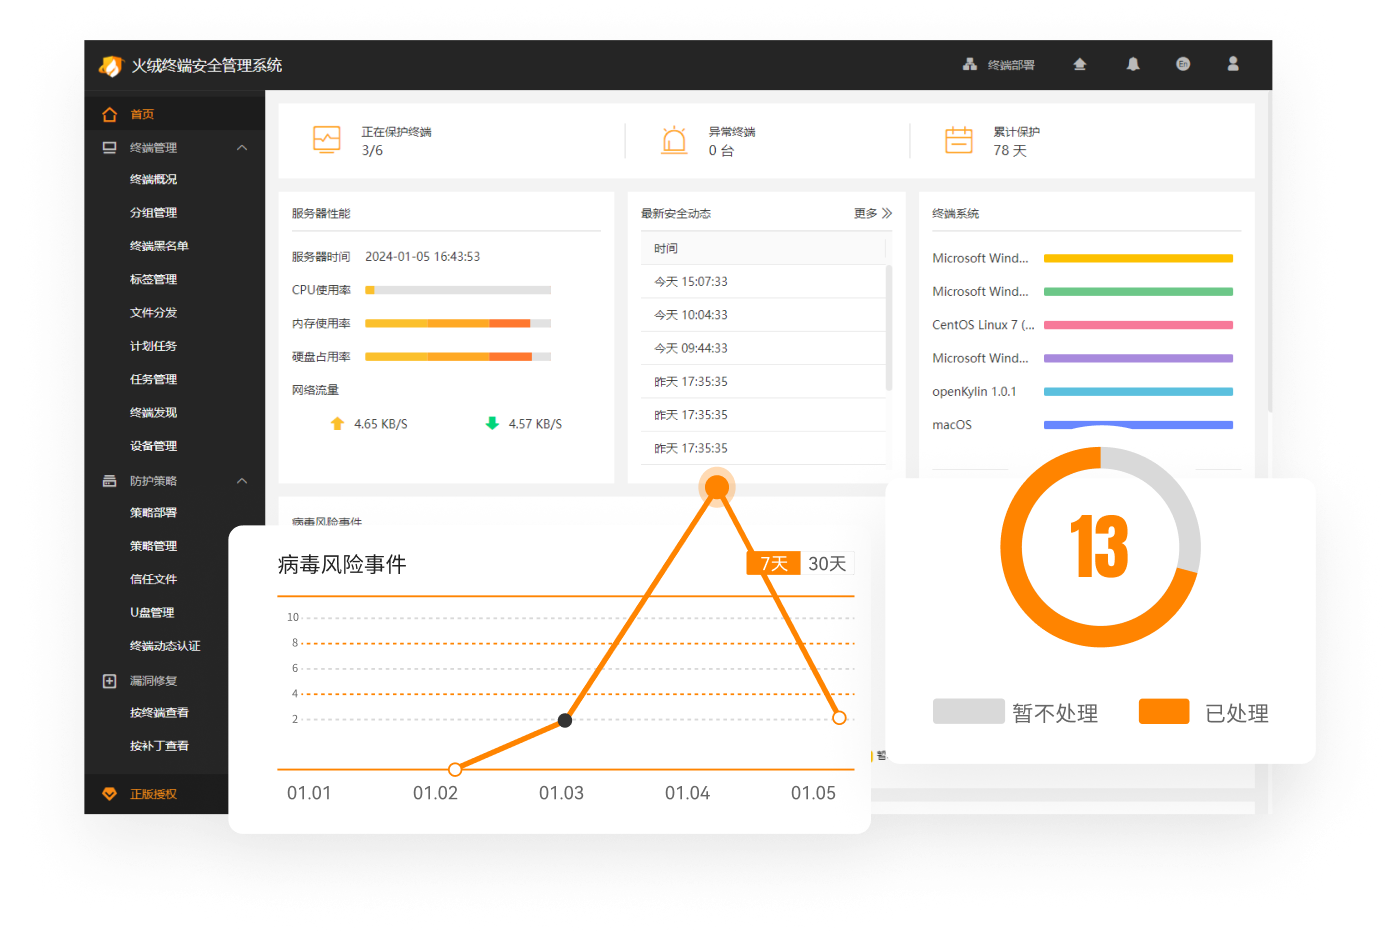This screenshot has height=934, width=1400.
Task: Click the donut chart number 13
Action: (x=1100, y=547)
